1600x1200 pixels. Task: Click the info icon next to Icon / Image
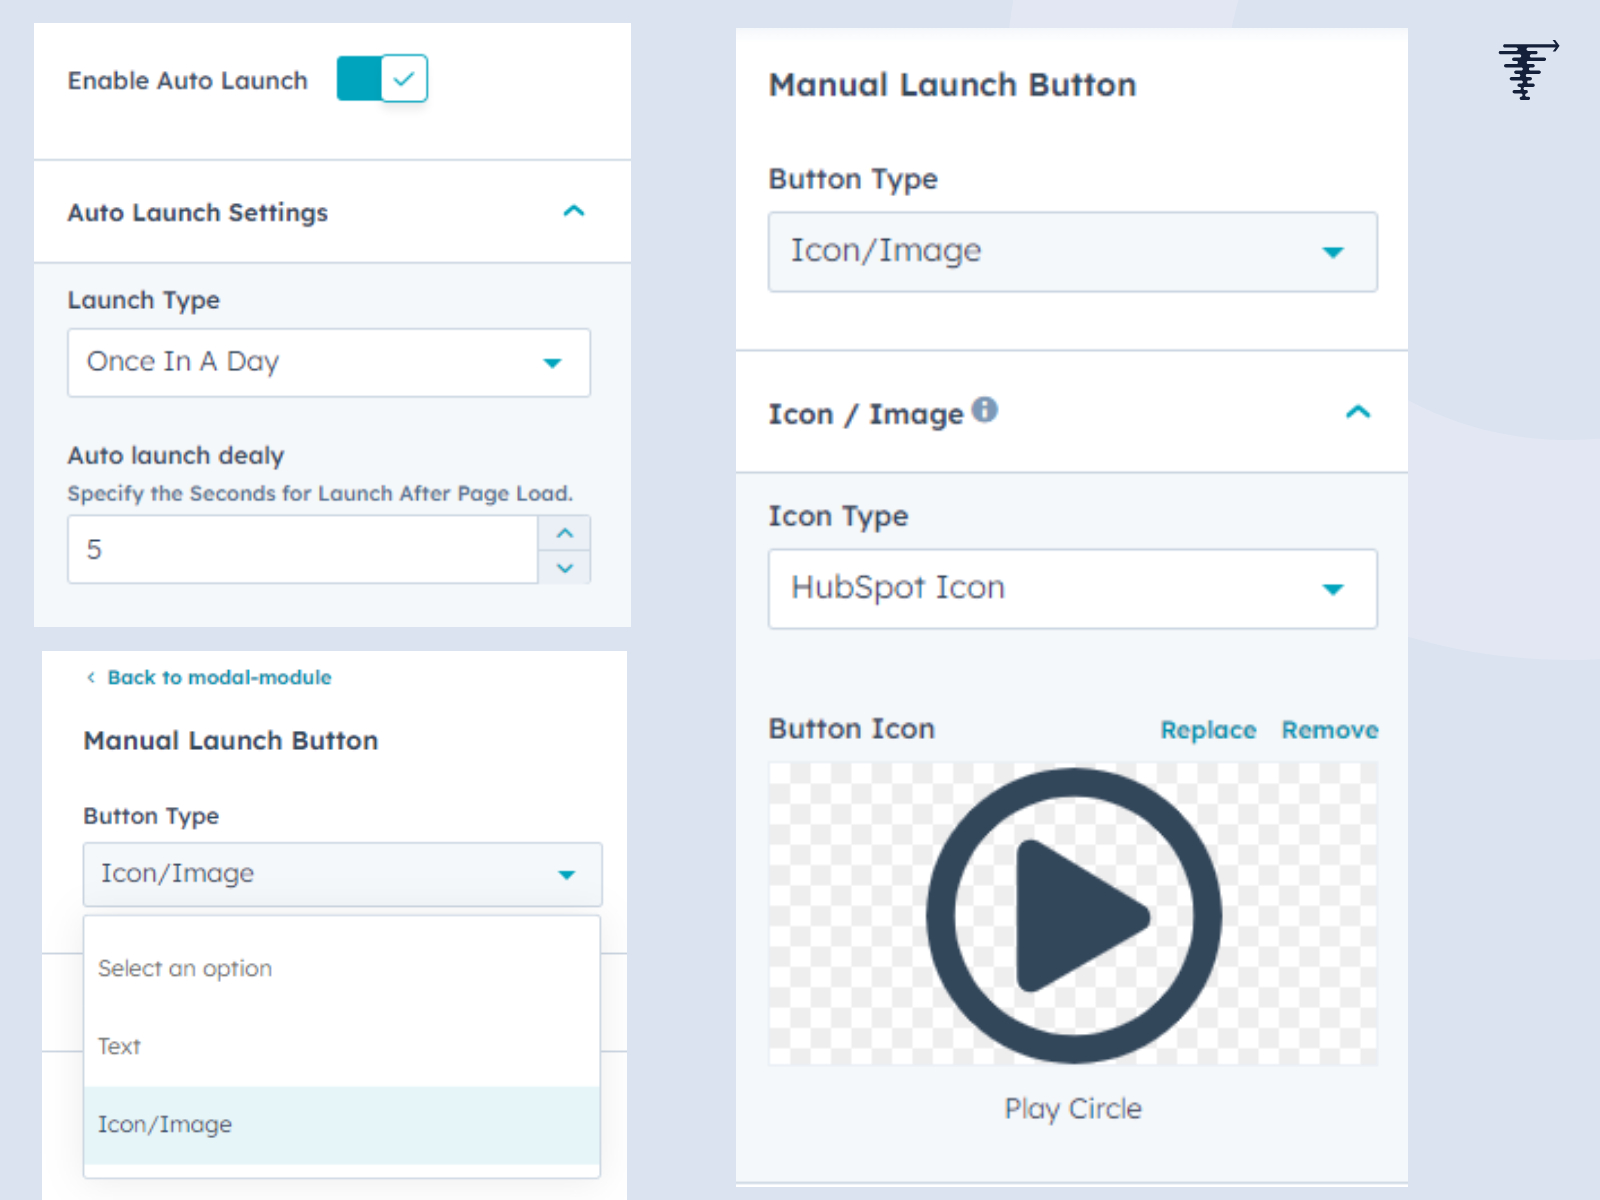[985, 410]
